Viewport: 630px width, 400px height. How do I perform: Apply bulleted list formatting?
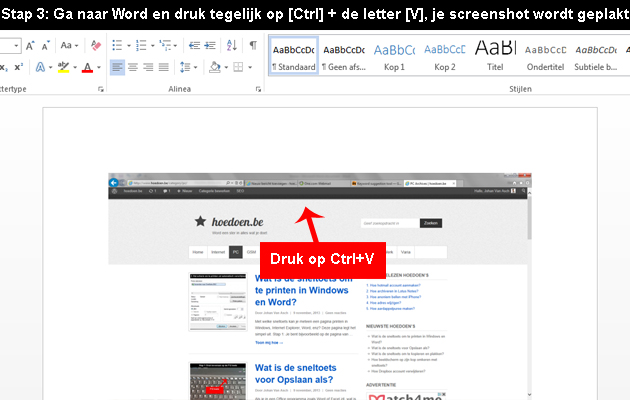[x=117, y=45]
